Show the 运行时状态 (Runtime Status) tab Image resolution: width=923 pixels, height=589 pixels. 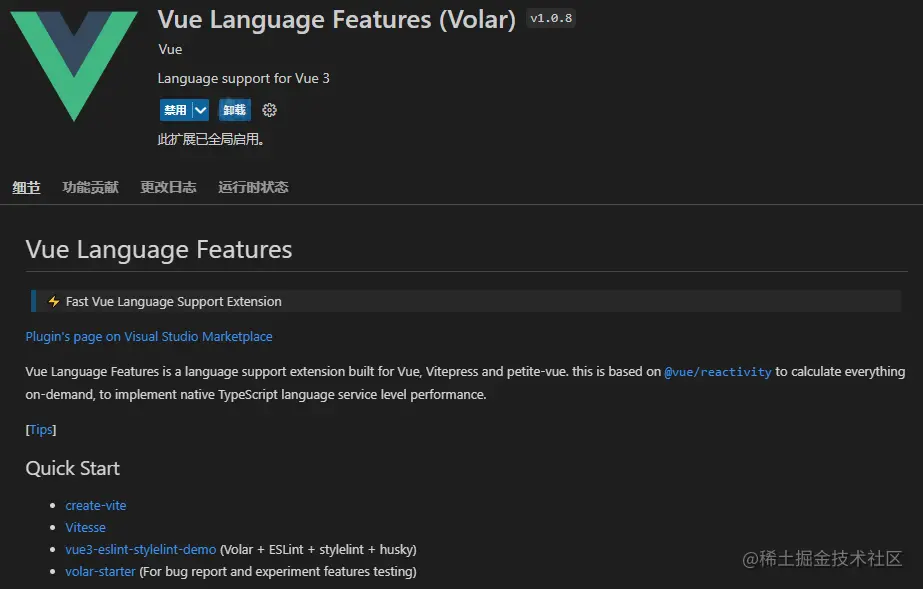253,187
